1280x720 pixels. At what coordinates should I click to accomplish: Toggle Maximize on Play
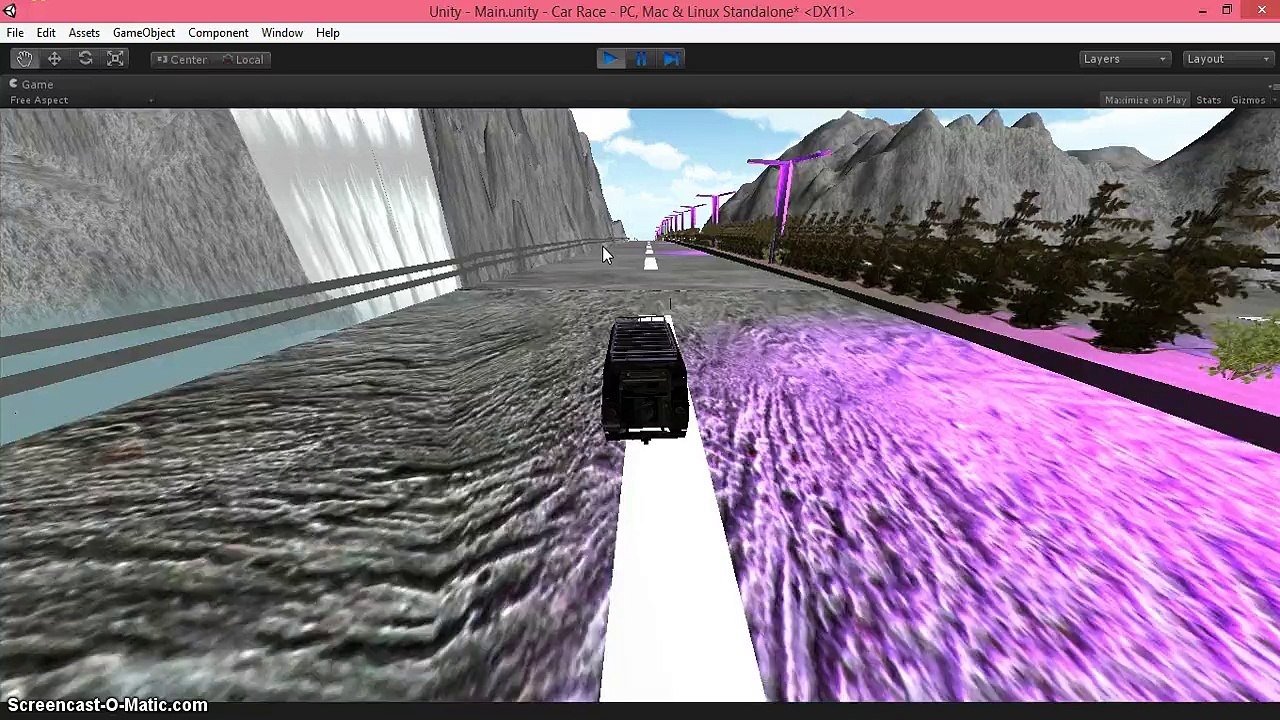click(1145, 100)
